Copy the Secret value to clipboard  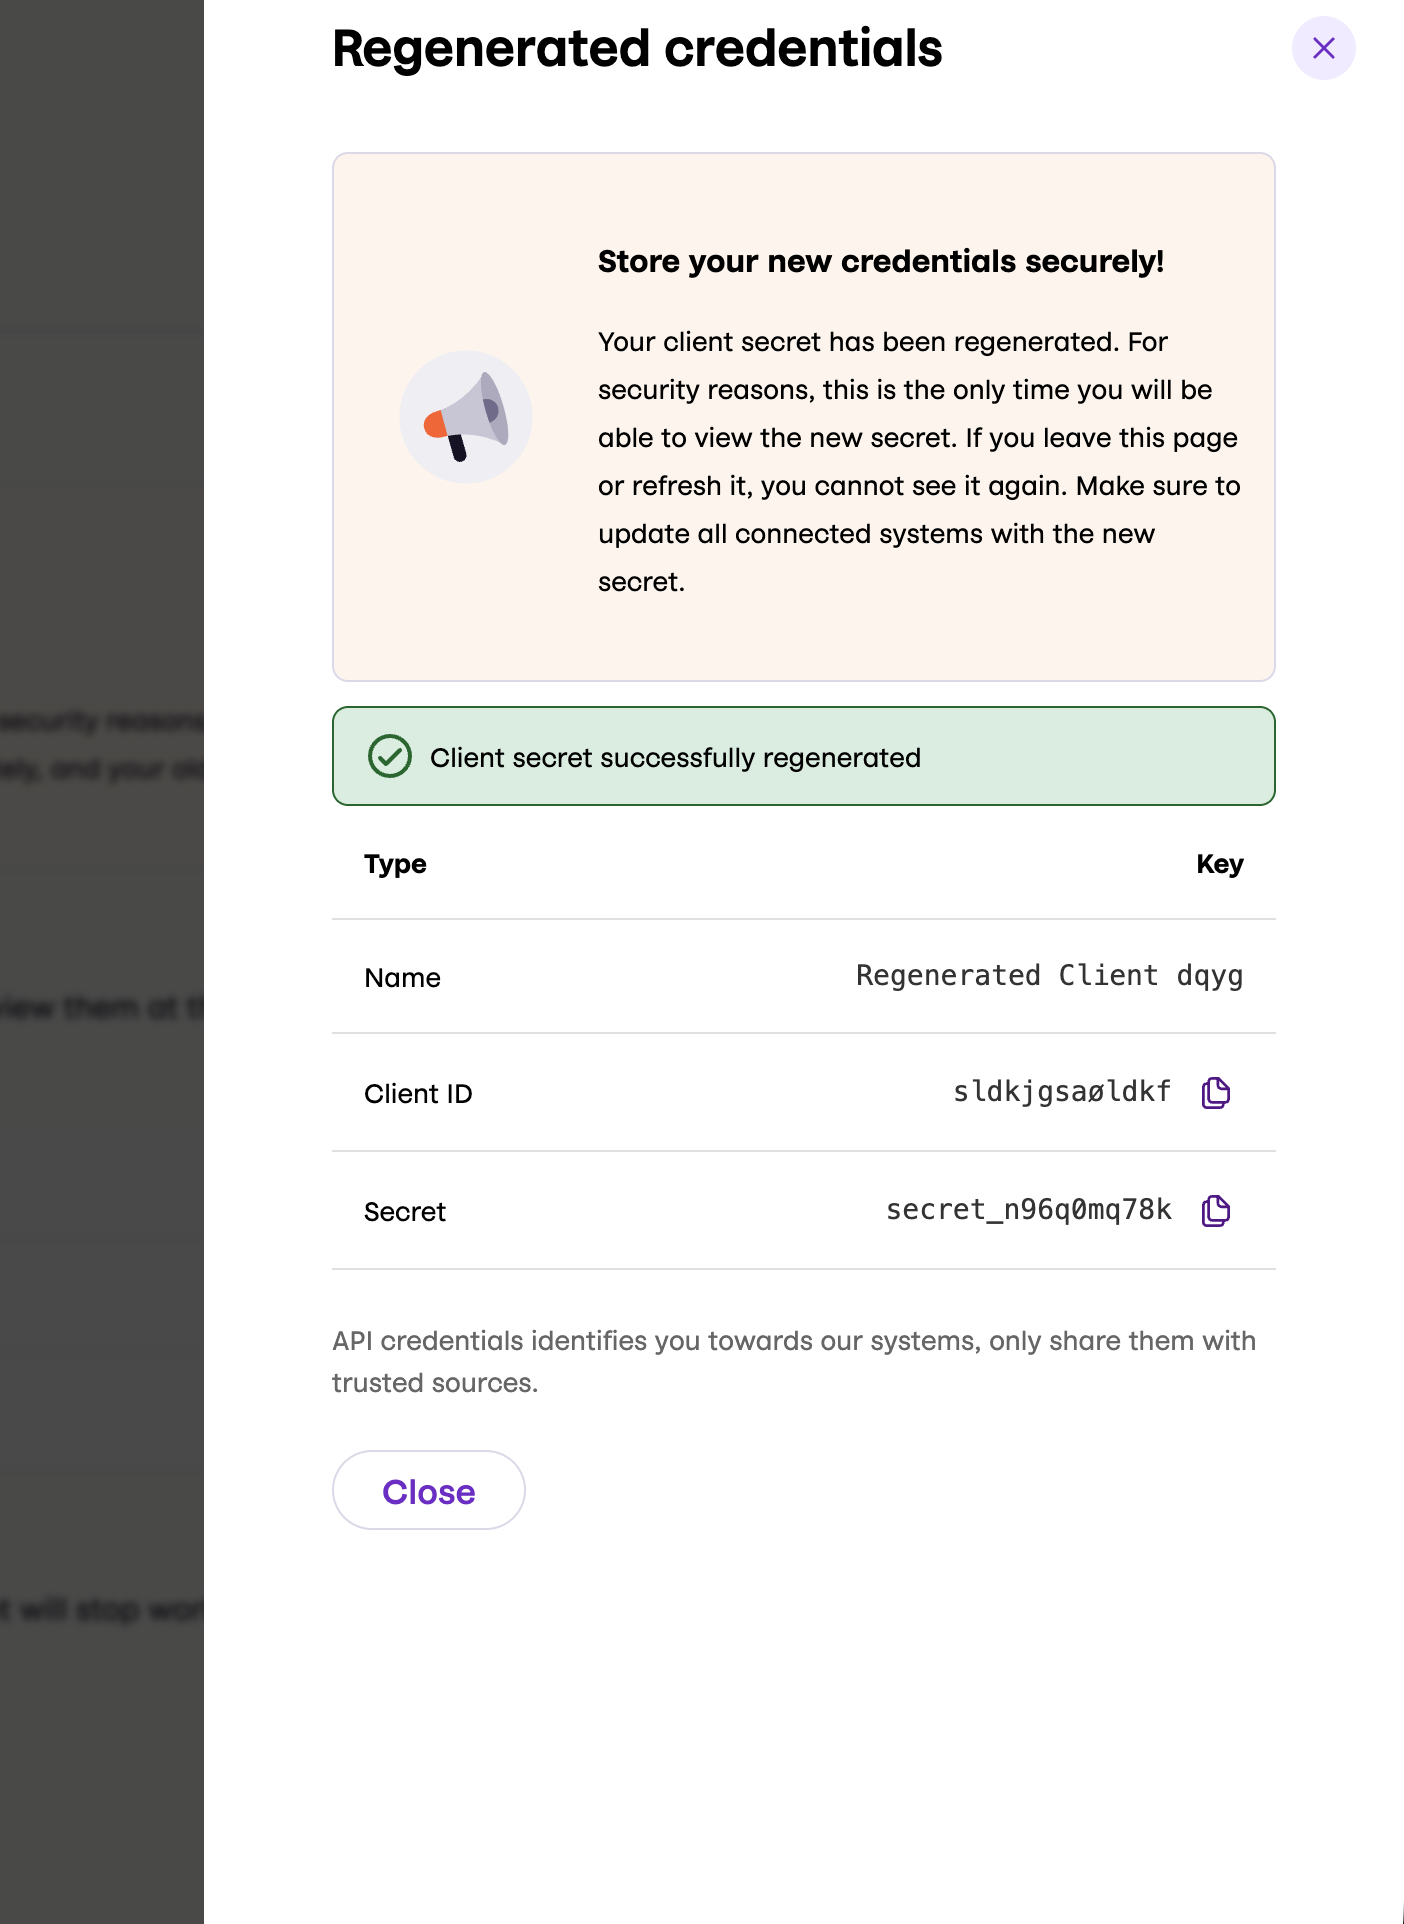(x=1215, y=1211)
